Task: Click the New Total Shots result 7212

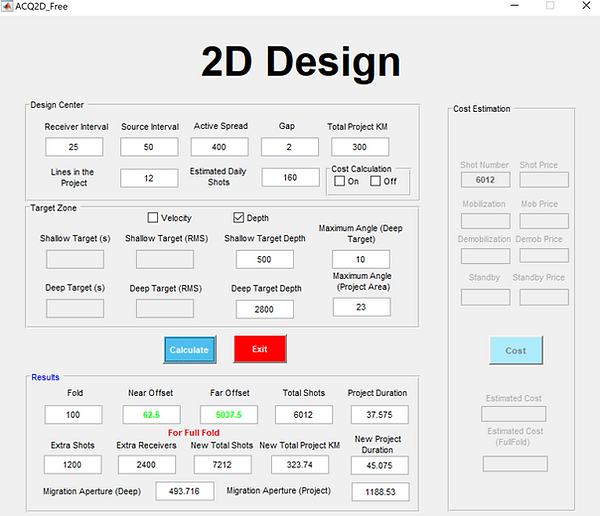Action: (x=223, y=465)
